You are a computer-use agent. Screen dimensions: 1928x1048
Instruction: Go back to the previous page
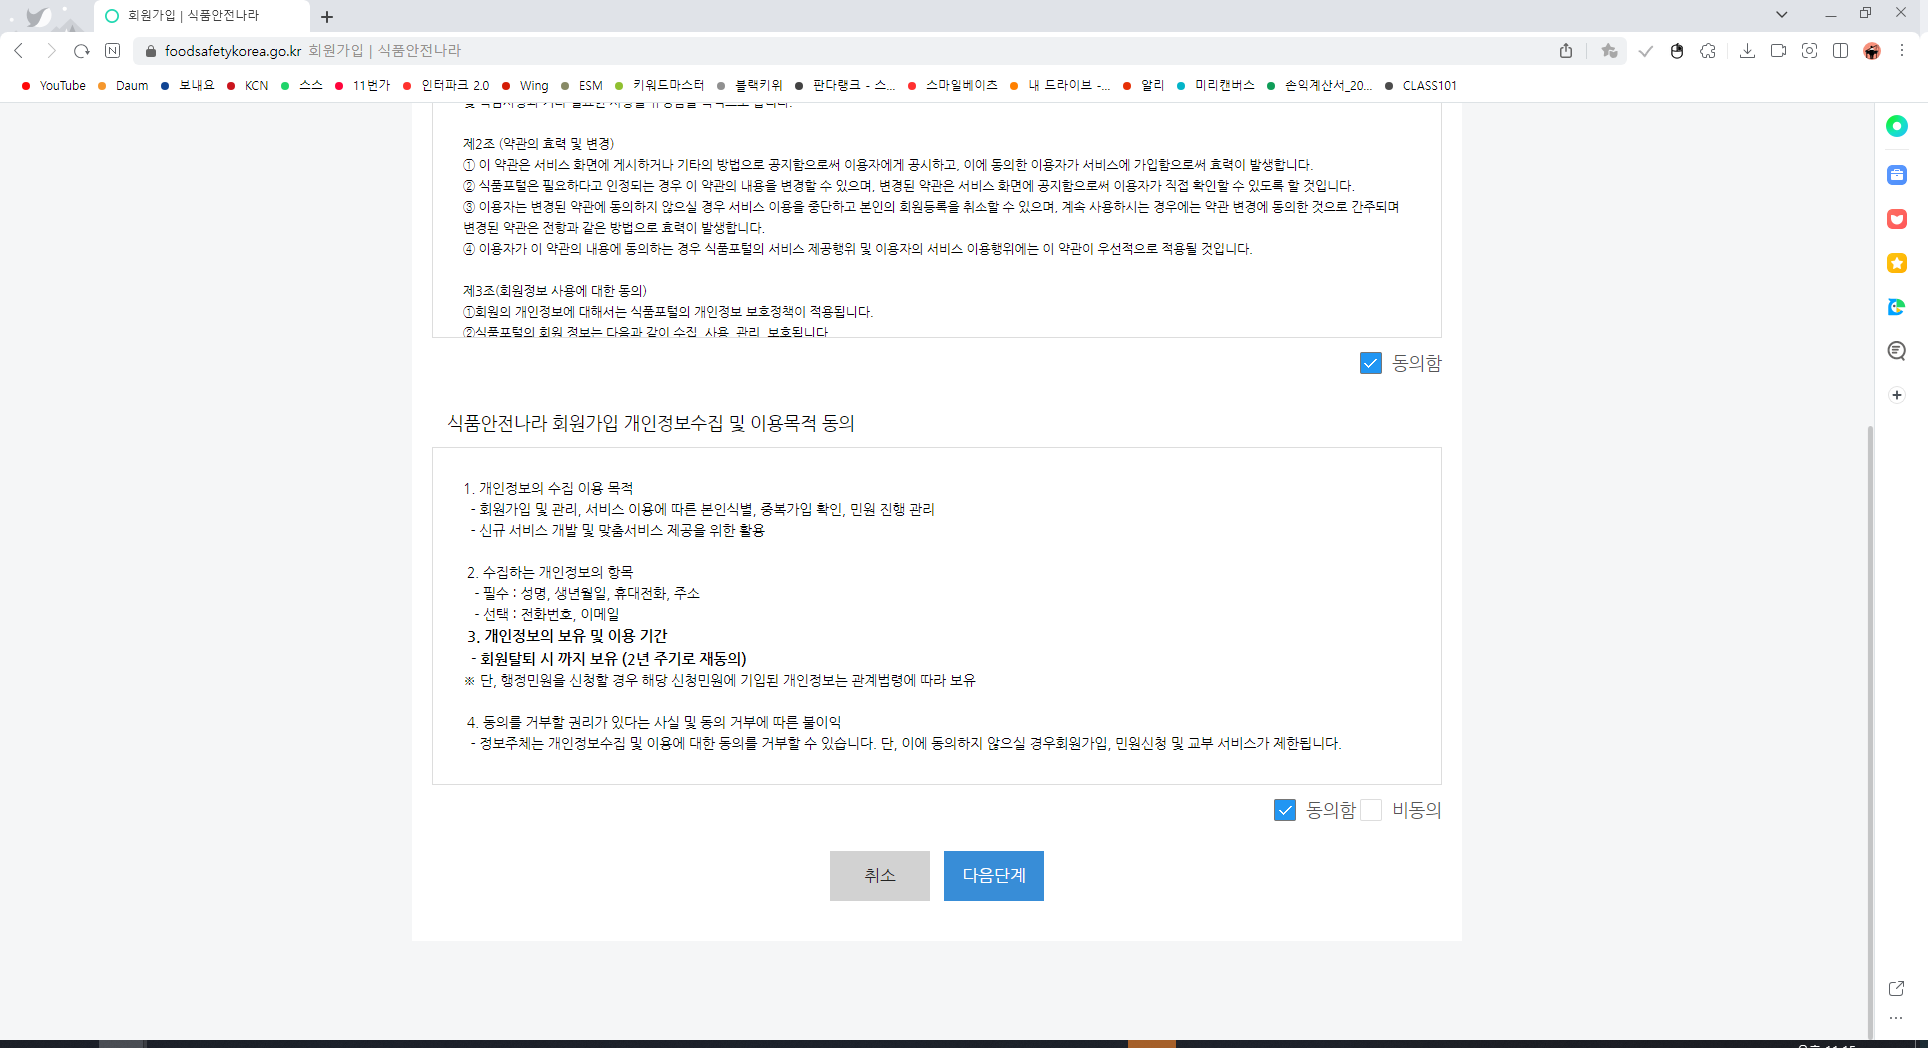point(19,51)
